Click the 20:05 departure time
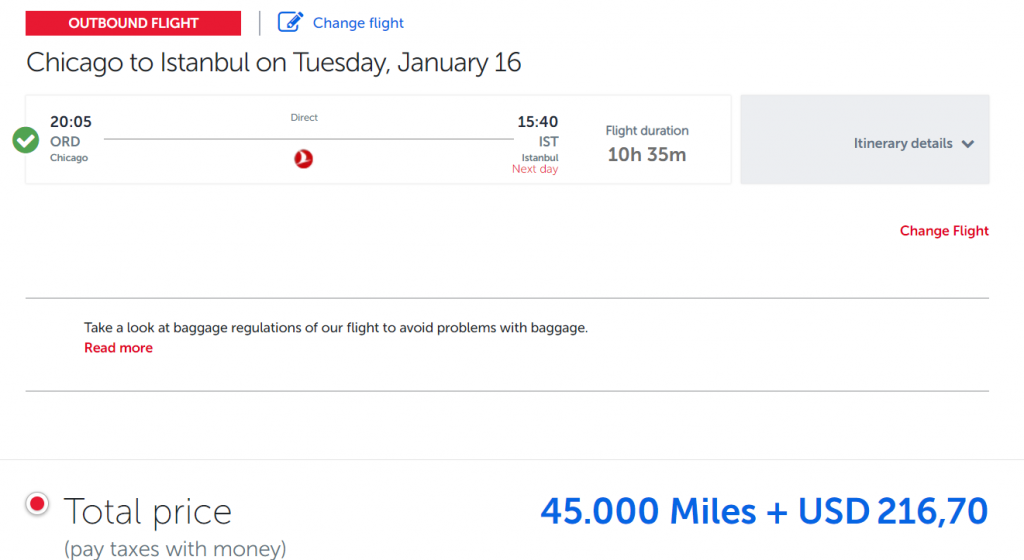 point(71,122)
